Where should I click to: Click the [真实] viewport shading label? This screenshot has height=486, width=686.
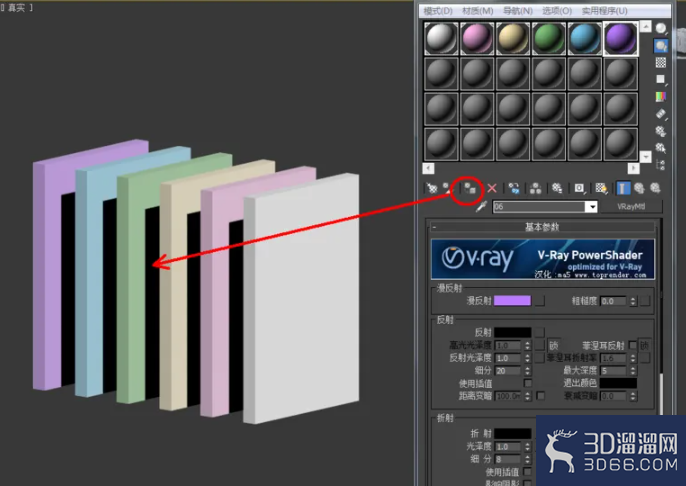pyautogui.click(x=17, y=8)
